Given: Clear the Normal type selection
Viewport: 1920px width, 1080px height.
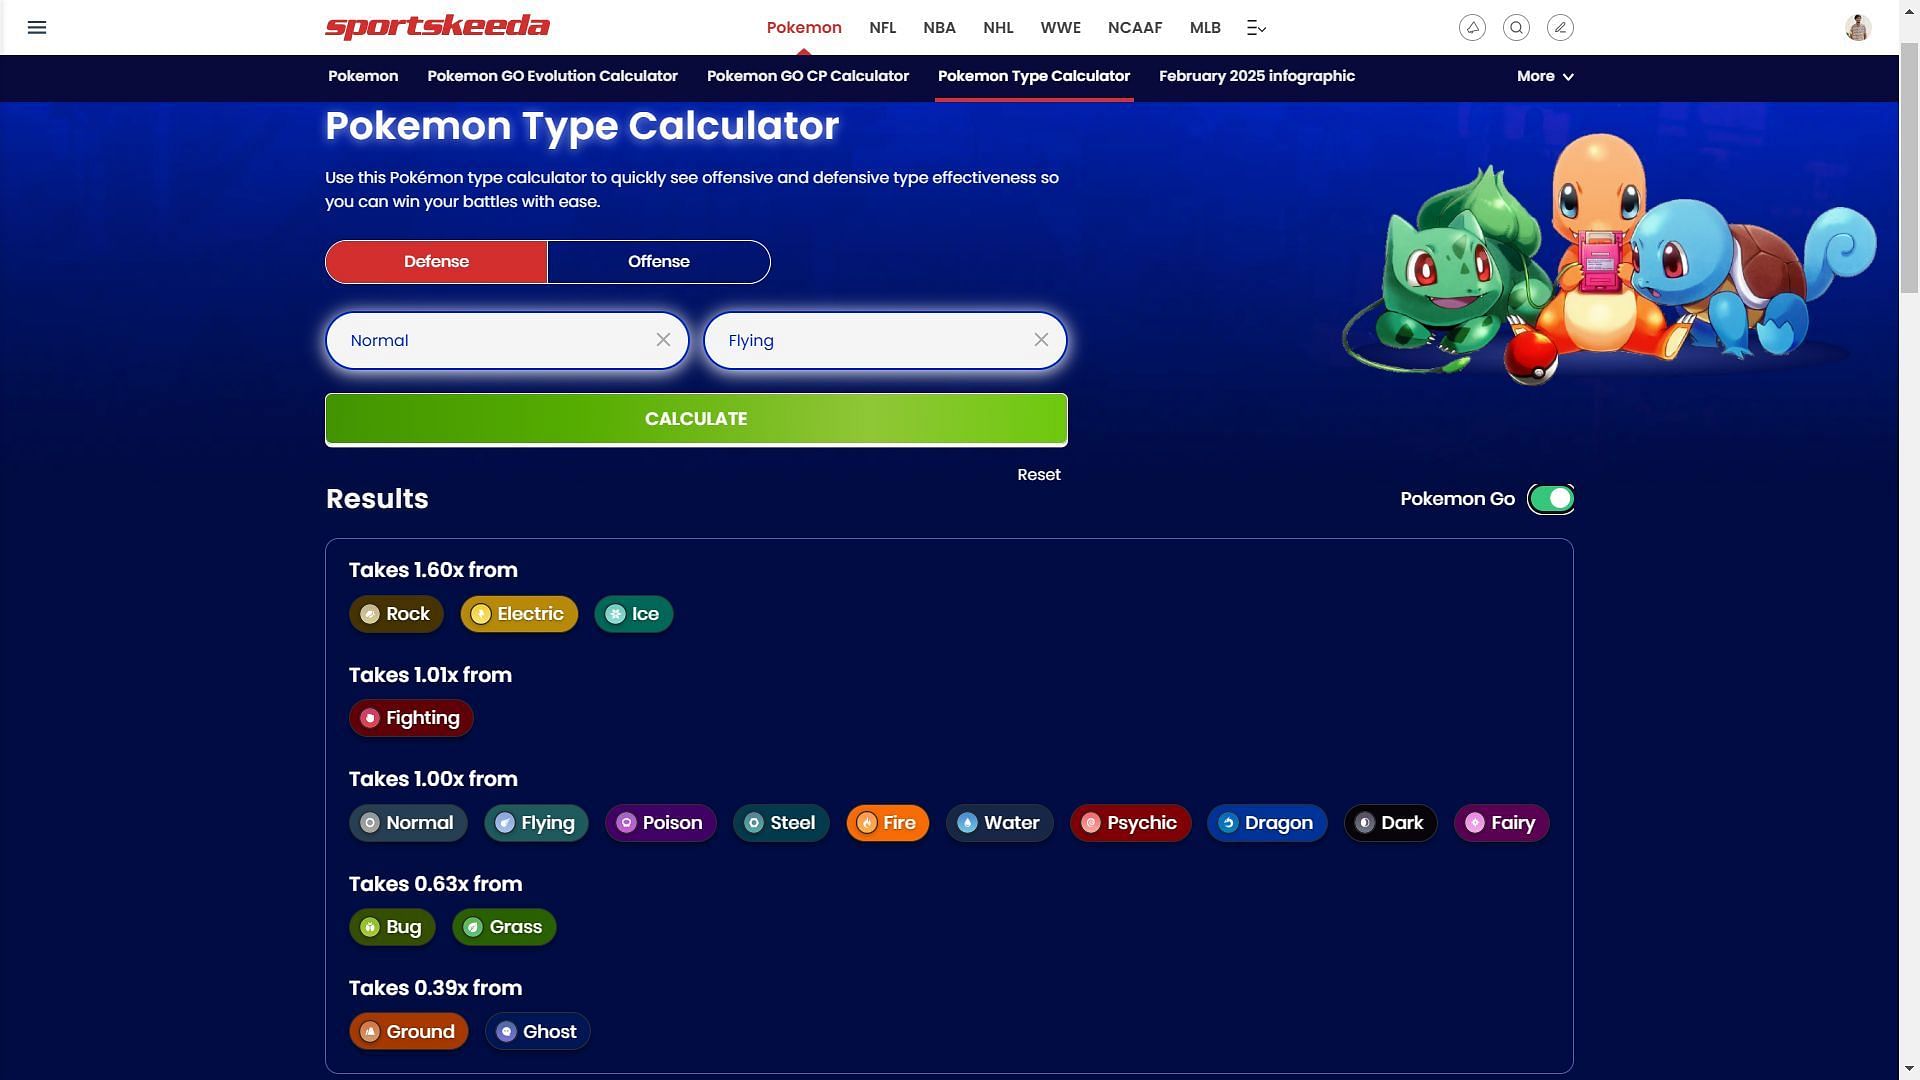Looking at the screenshot, I should (663, 340).
